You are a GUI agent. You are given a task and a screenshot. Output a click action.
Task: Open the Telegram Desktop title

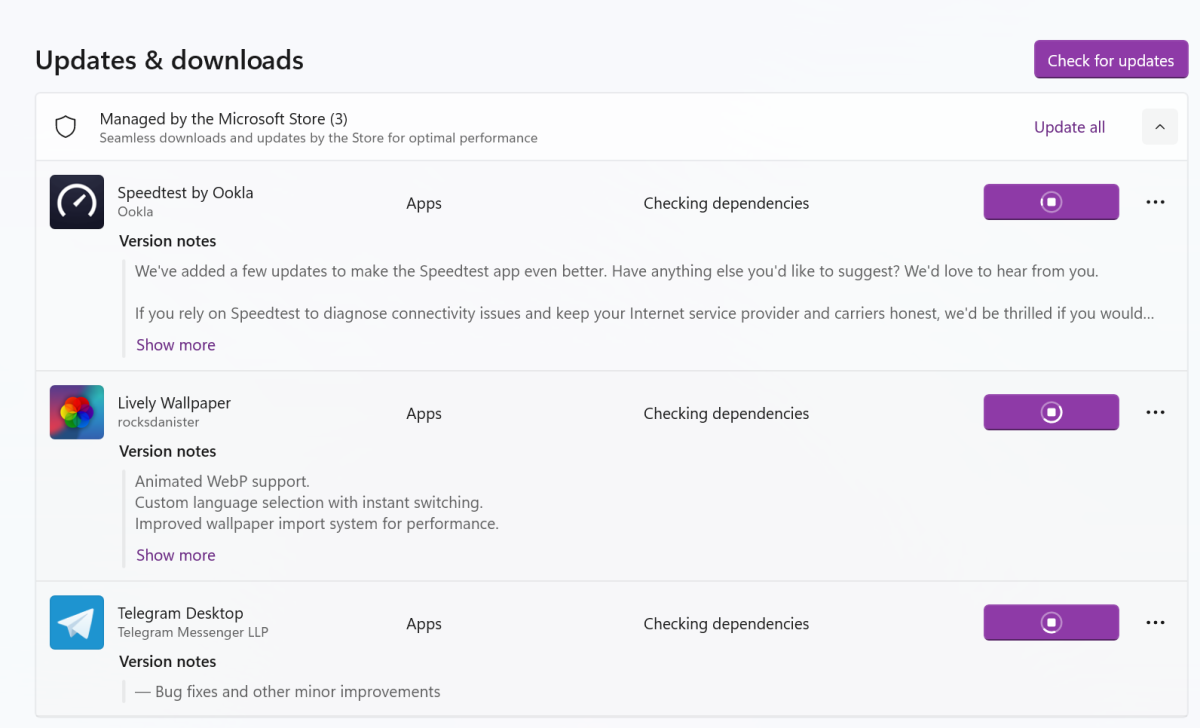click(x=180, y=613)
